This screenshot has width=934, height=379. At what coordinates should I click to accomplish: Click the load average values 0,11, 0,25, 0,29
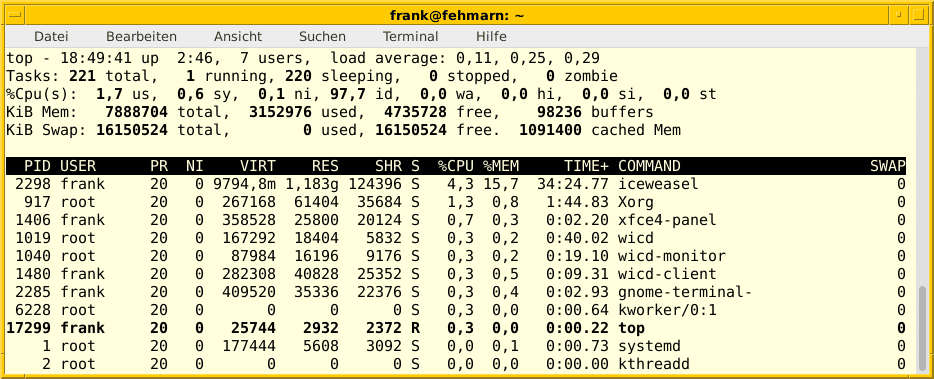528,58
